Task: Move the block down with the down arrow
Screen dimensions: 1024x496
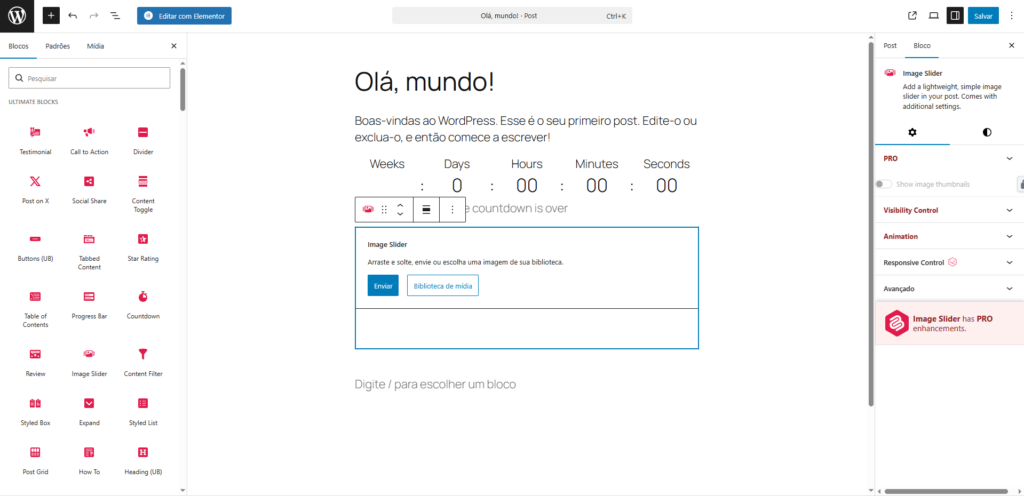Action: [400, 214]
